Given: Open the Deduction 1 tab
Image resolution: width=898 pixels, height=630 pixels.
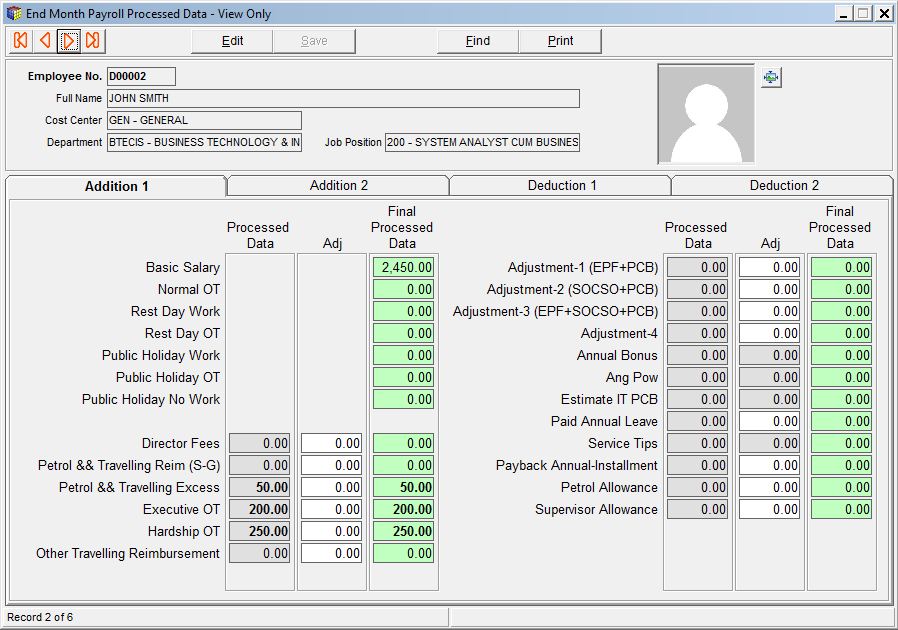Looking at the screenshot, I should [x=562, y=186].
